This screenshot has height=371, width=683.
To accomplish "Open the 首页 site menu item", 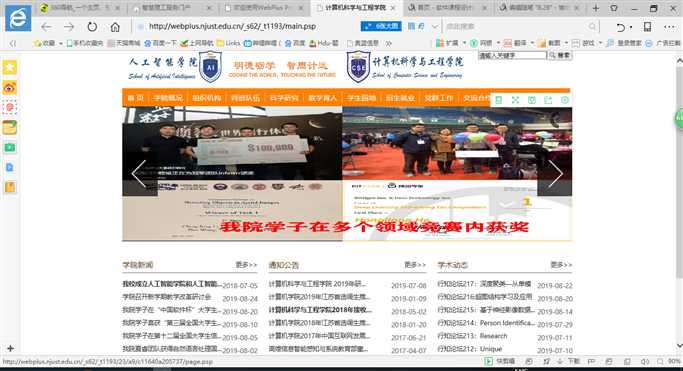I will 135,98.
